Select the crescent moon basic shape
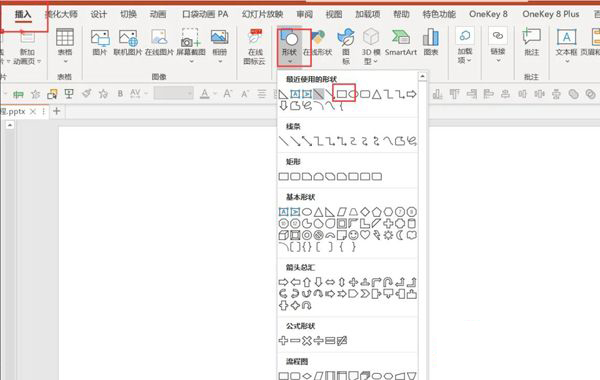Viewport: 600px width, 380px height. pos(400,235)
